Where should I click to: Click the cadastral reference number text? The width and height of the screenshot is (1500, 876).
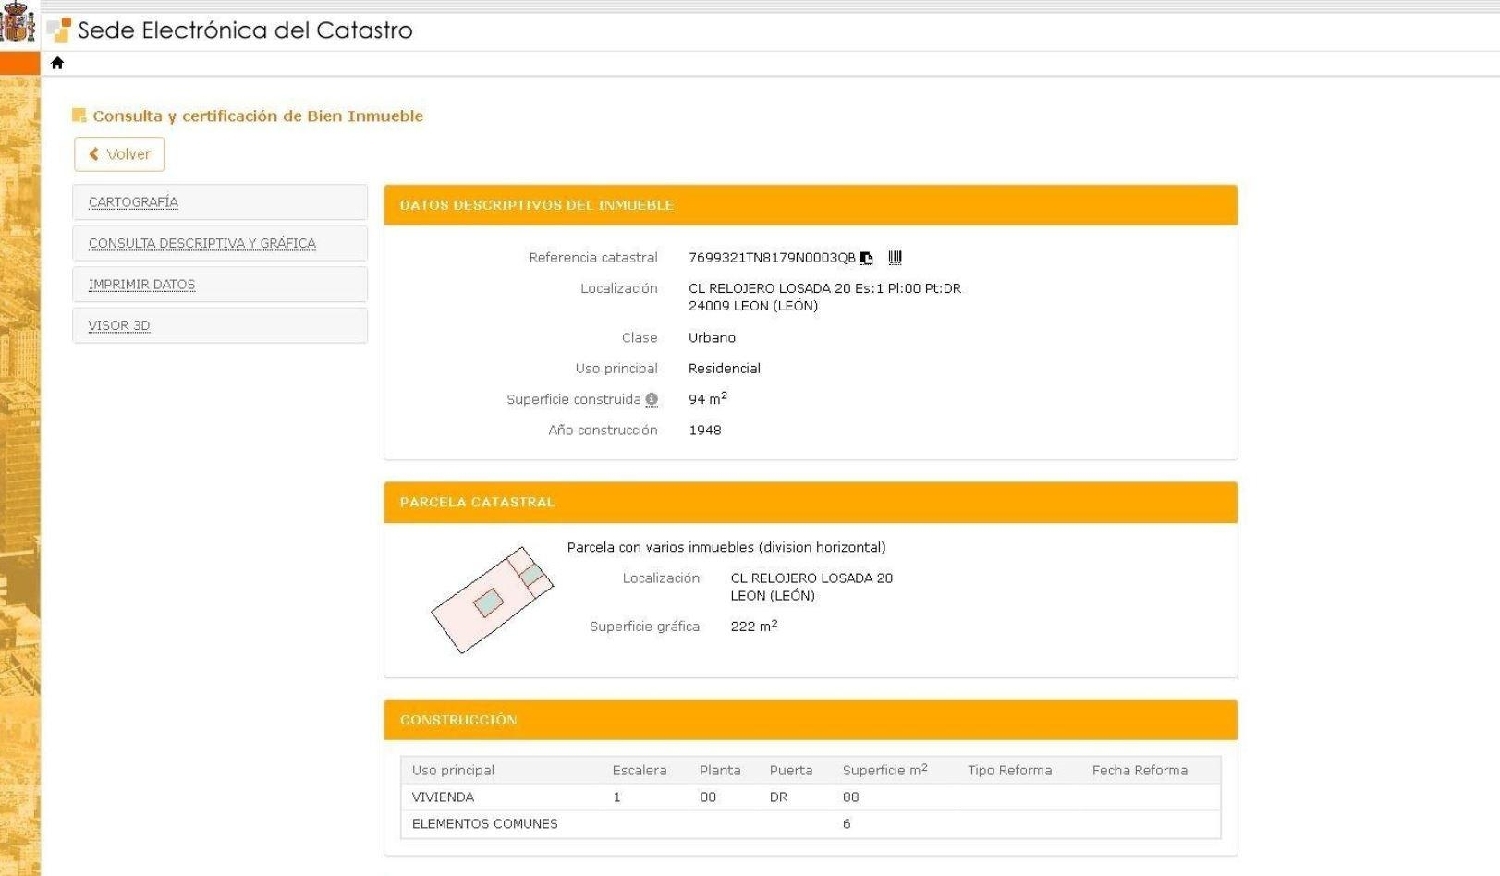point(771,258)
